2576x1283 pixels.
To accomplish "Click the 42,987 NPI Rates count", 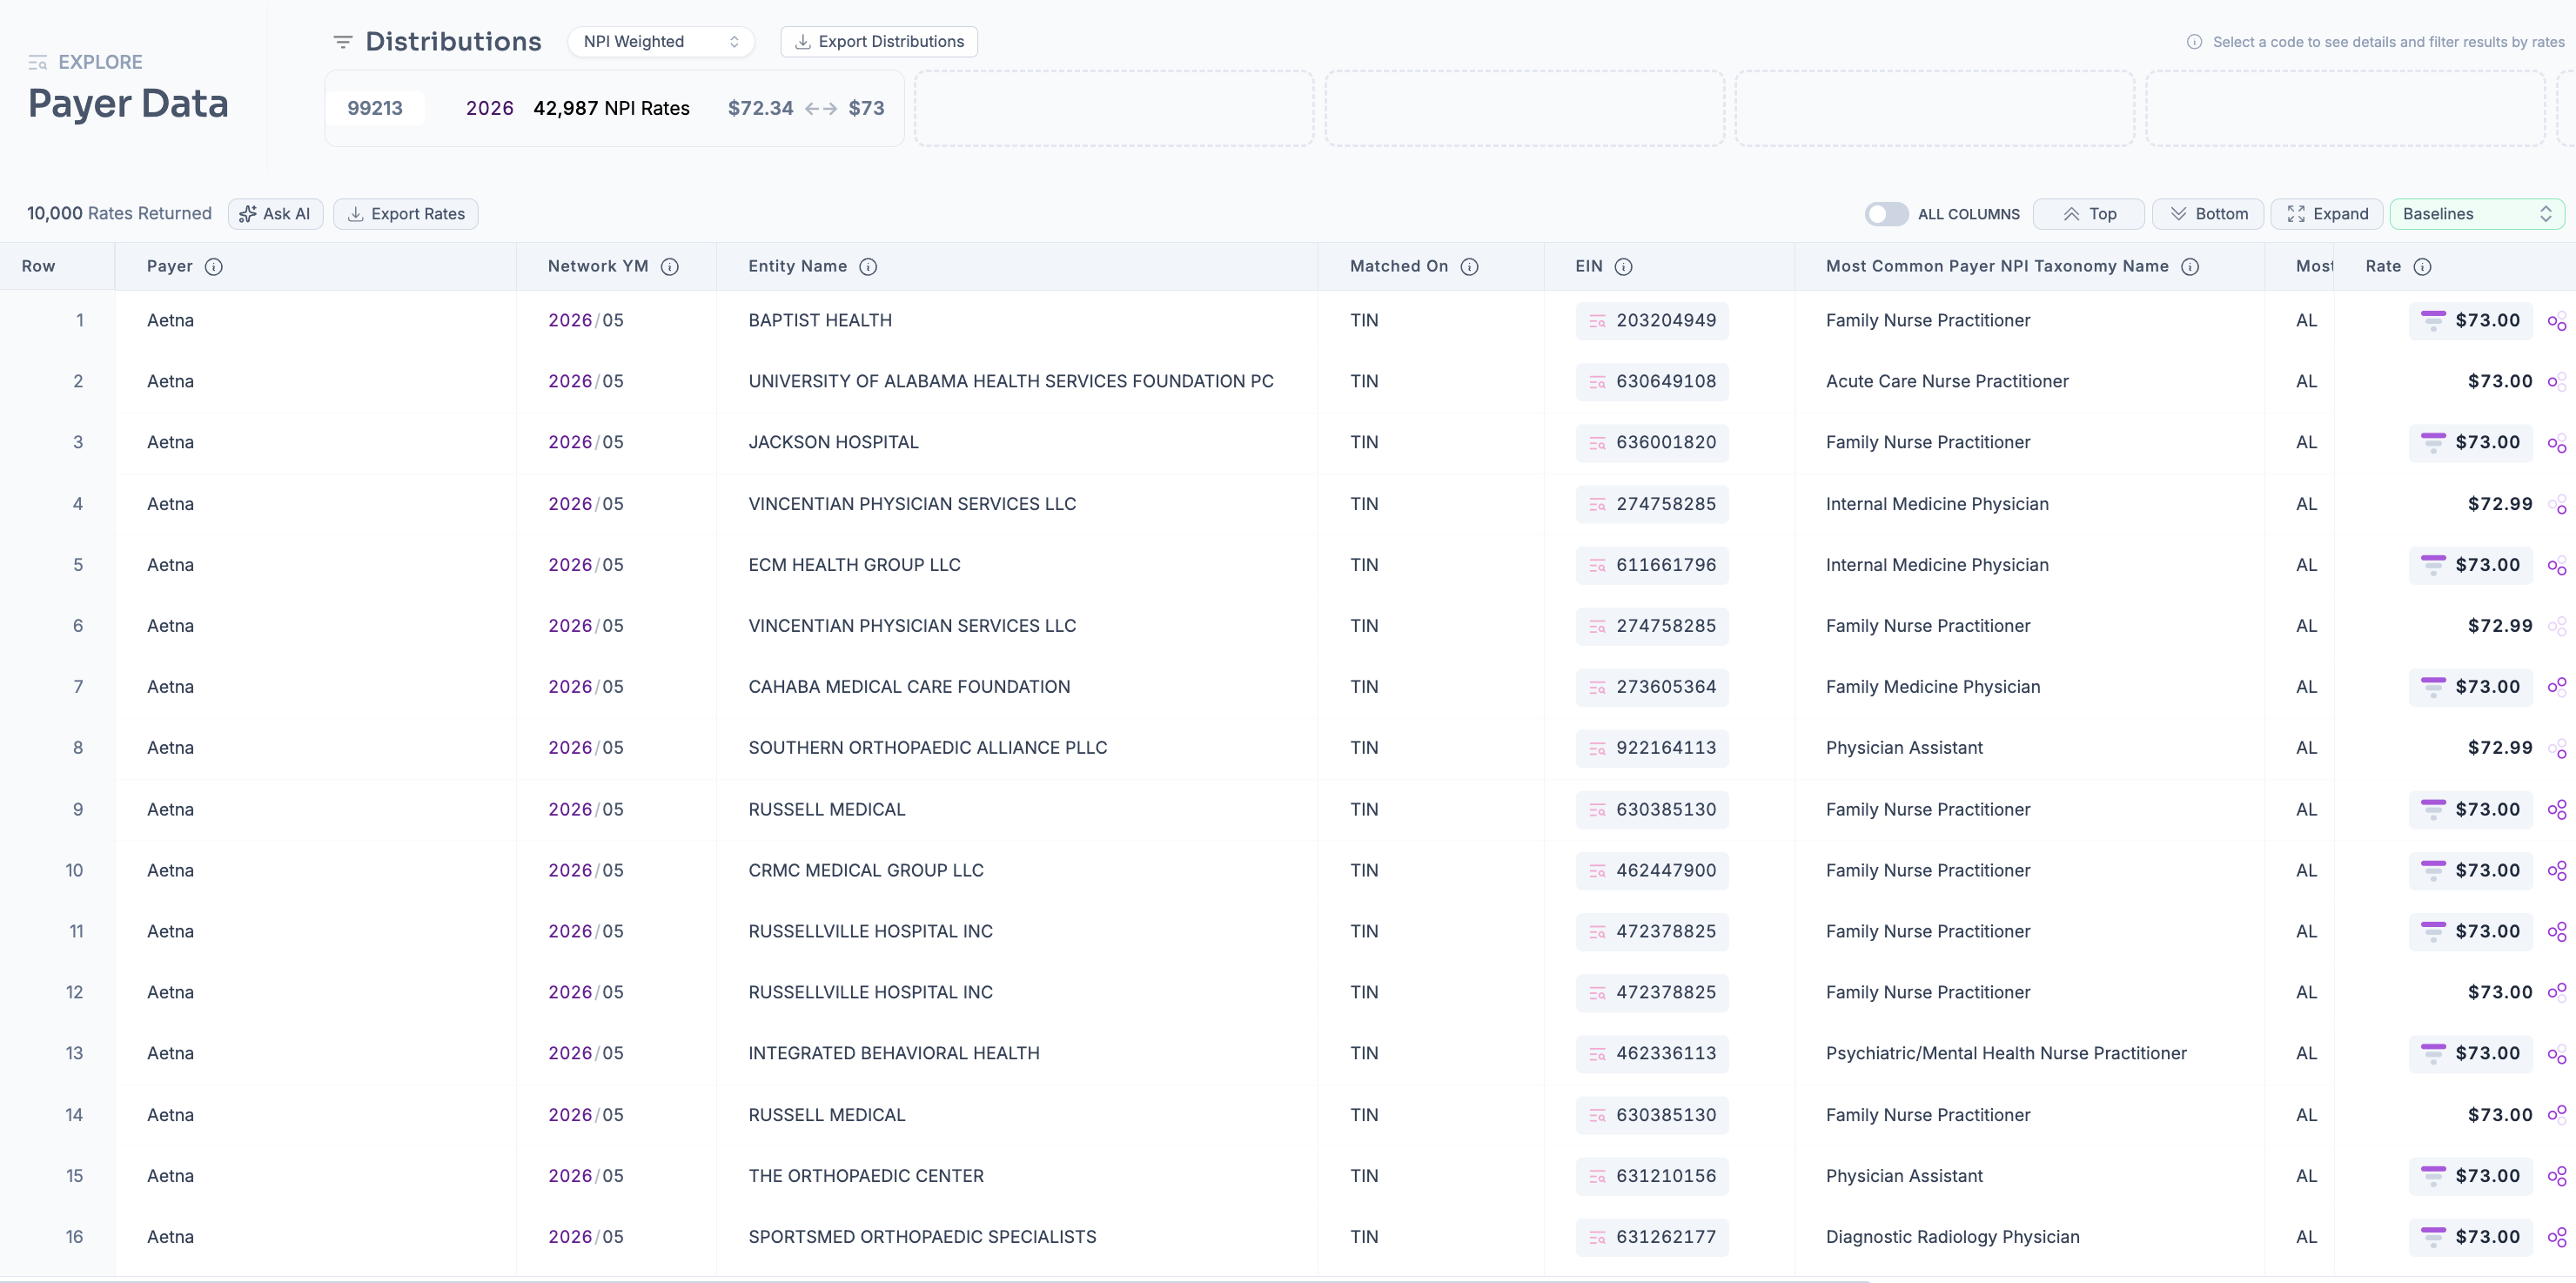I will (611, 108).
